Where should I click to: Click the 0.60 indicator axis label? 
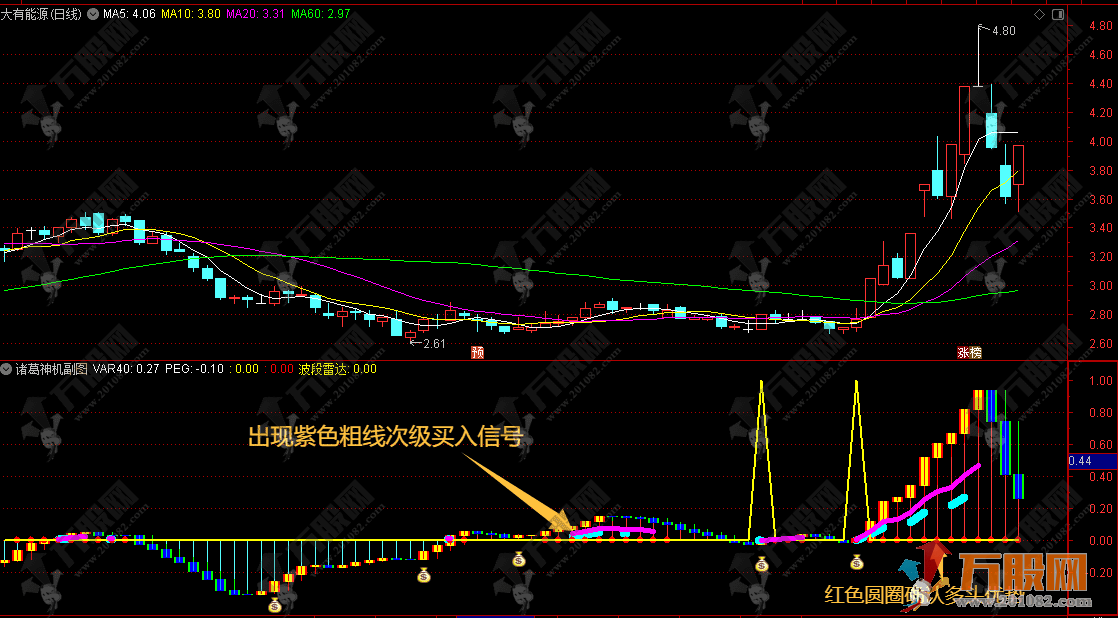(1101, 445)
